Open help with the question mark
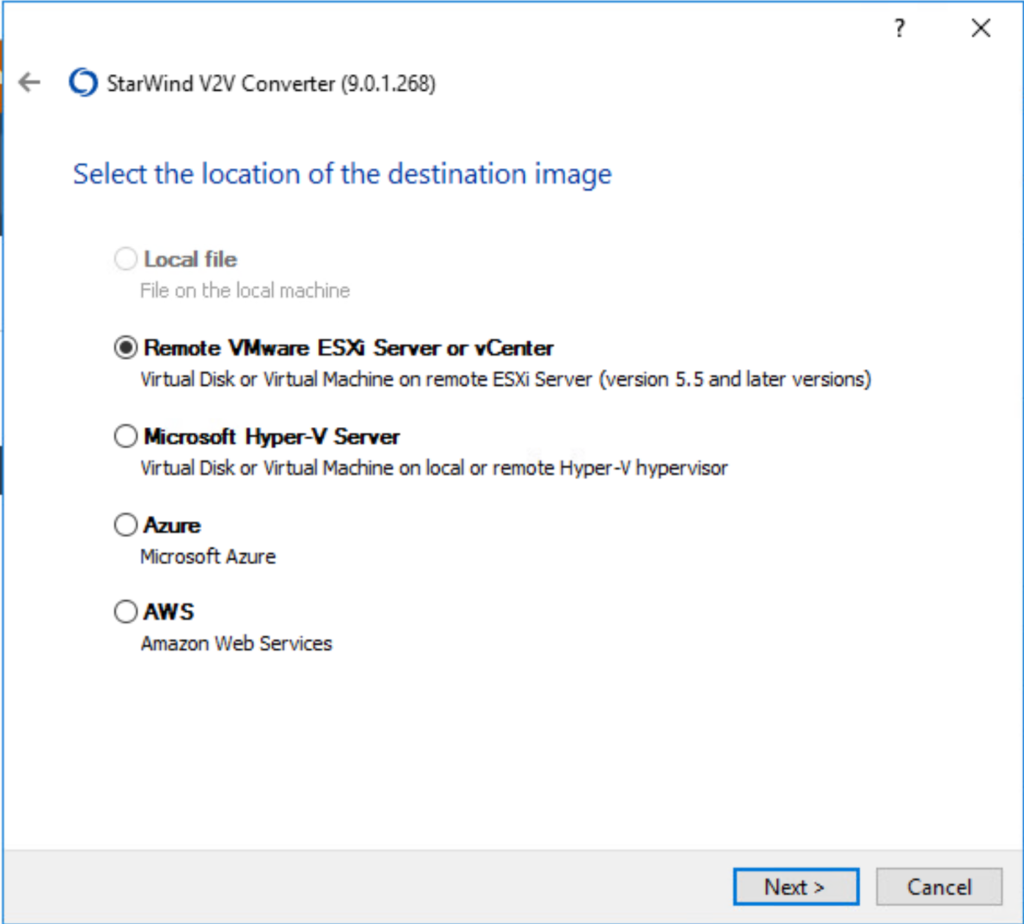1024x924 pixels. click(899, 28)
